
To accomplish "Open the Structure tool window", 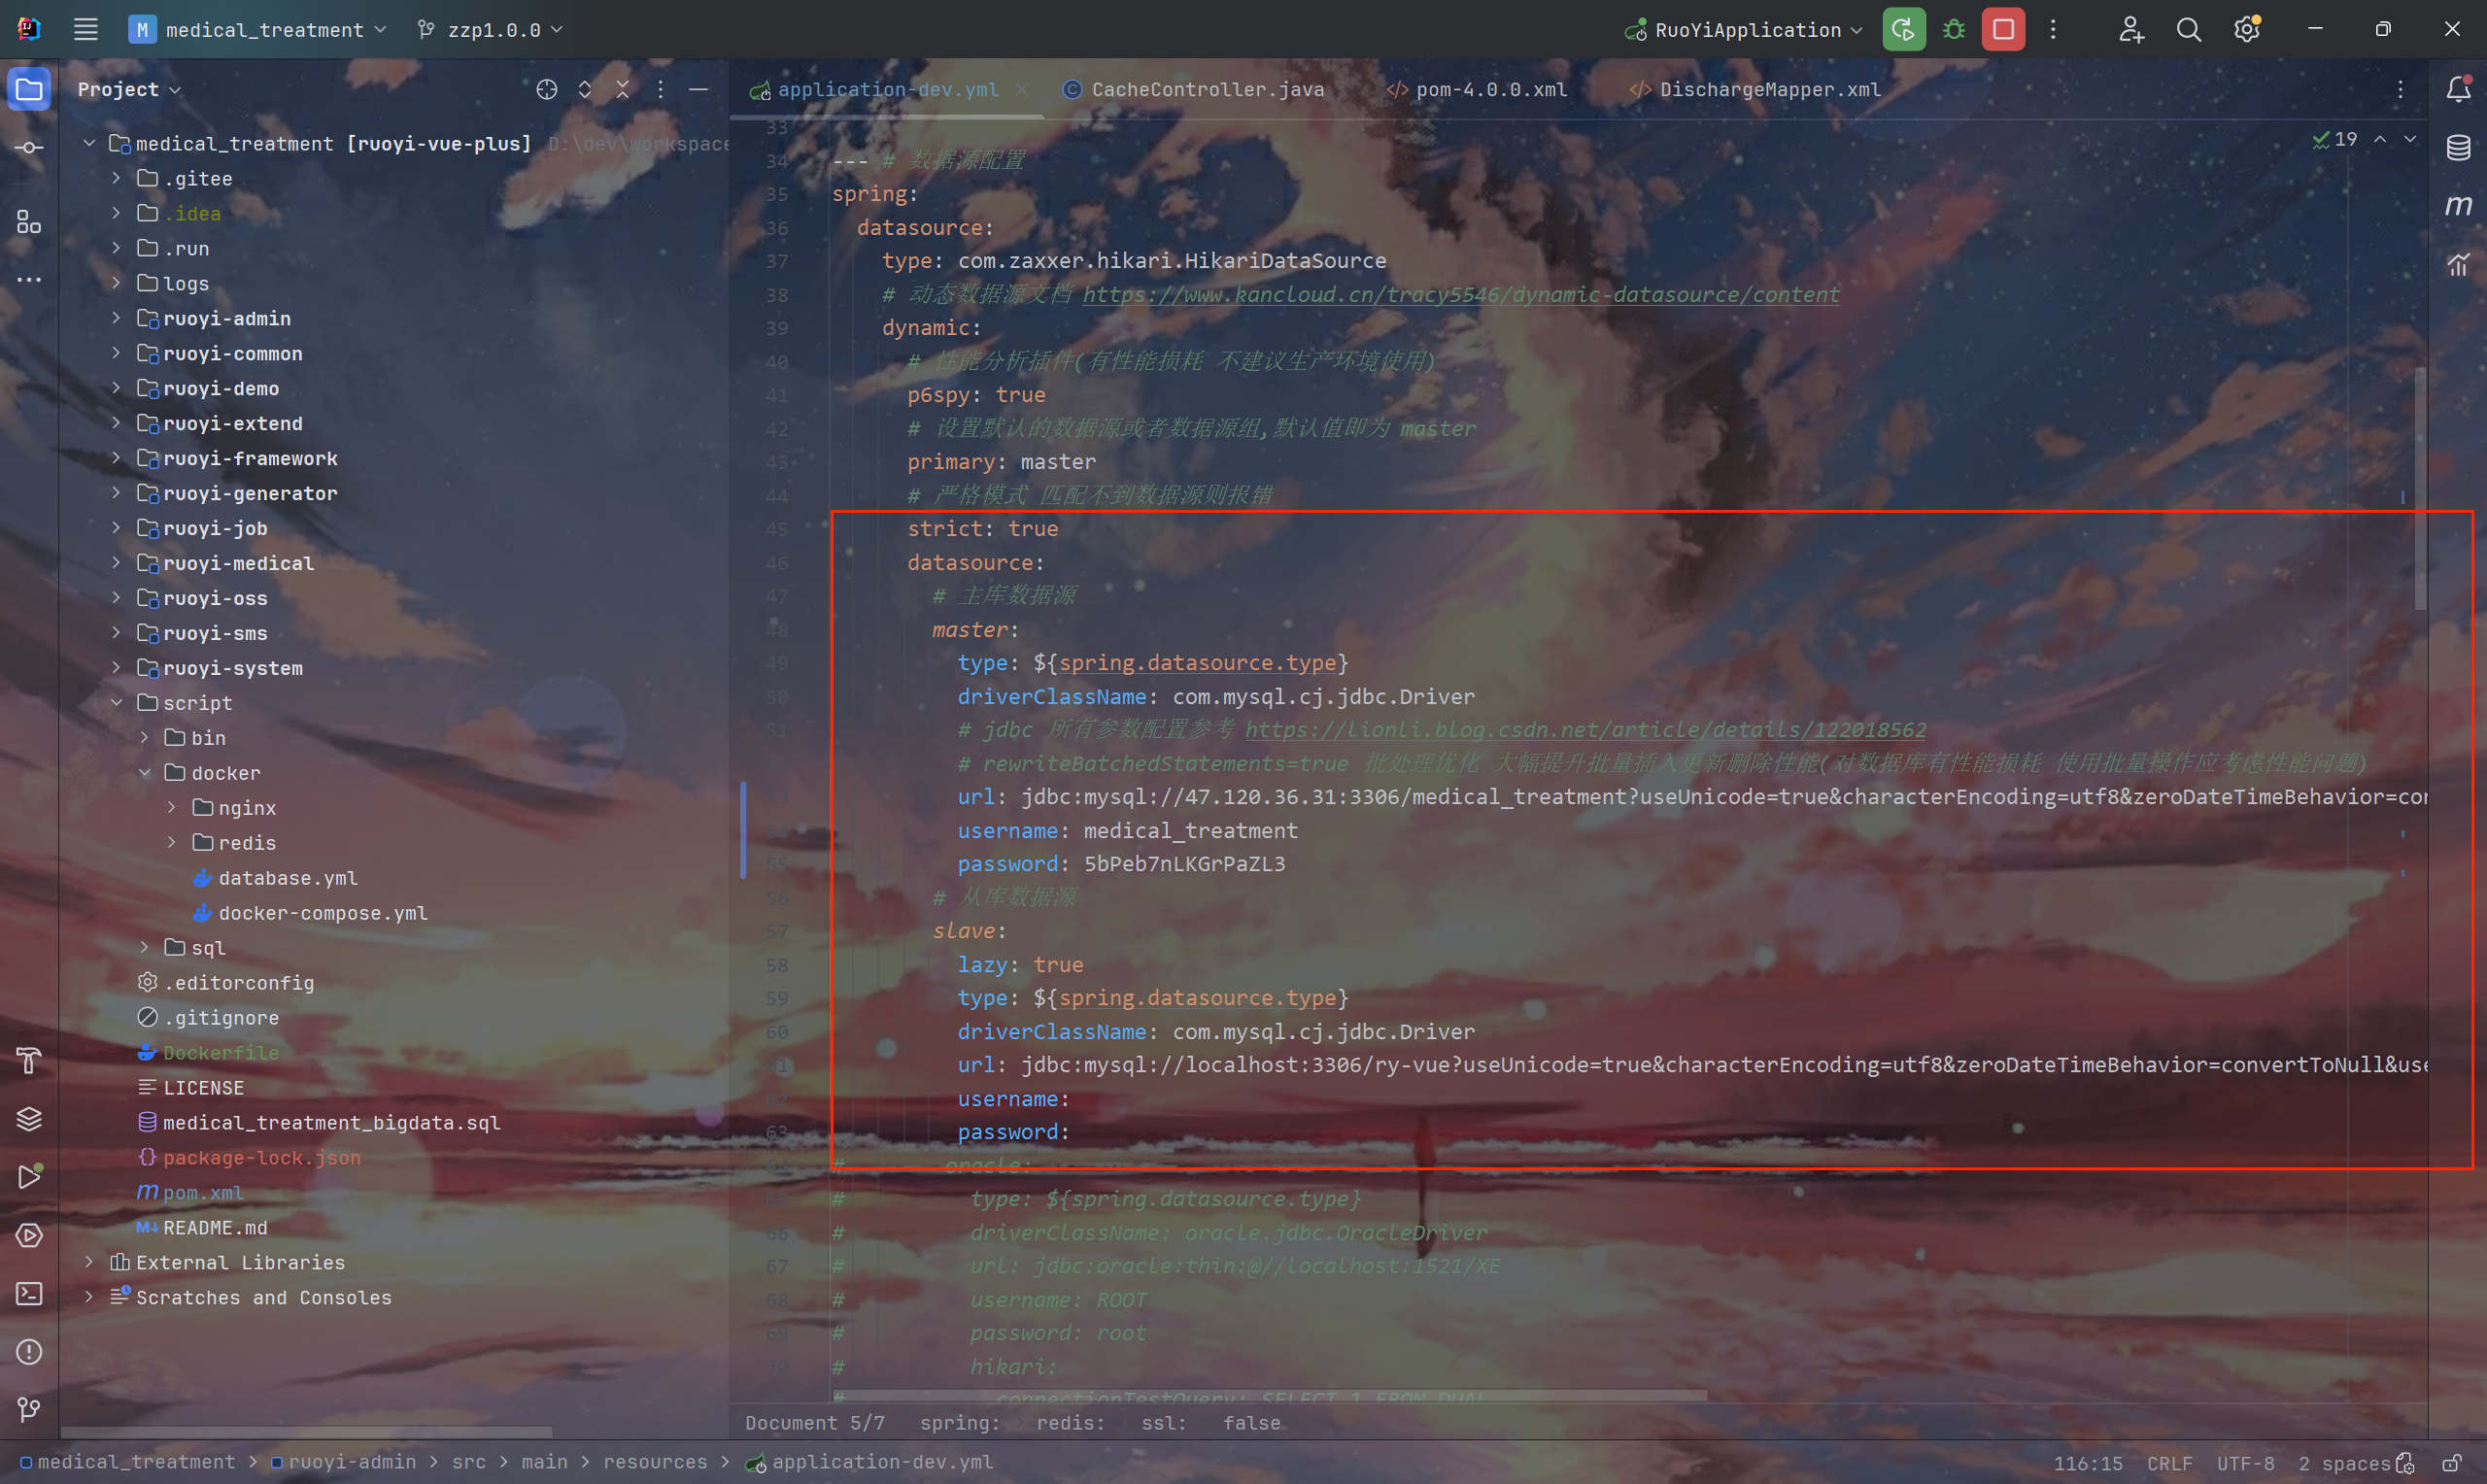I will click(29, 222).
